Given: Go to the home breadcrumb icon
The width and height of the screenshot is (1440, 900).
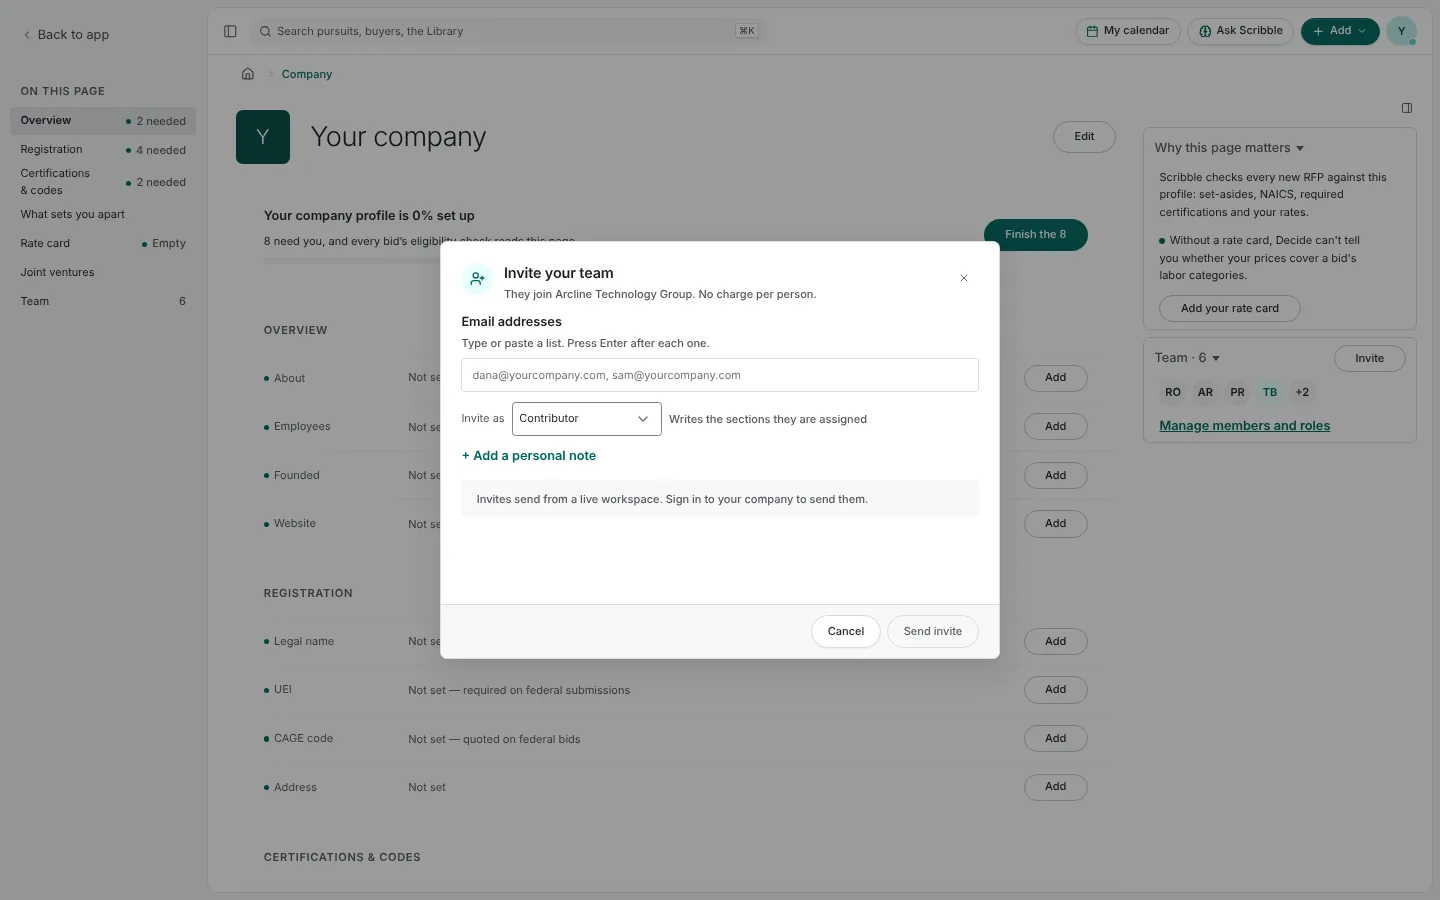Looking at the screenshot, I should pyautogui.click(x=248, y=74).
